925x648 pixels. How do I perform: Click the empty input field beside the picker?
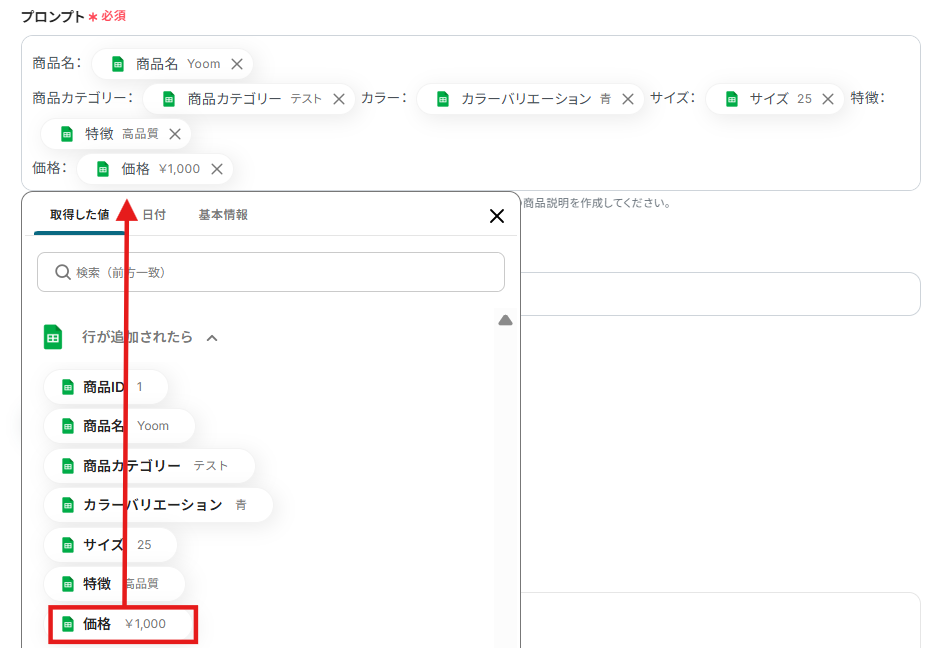click(720, 294)
